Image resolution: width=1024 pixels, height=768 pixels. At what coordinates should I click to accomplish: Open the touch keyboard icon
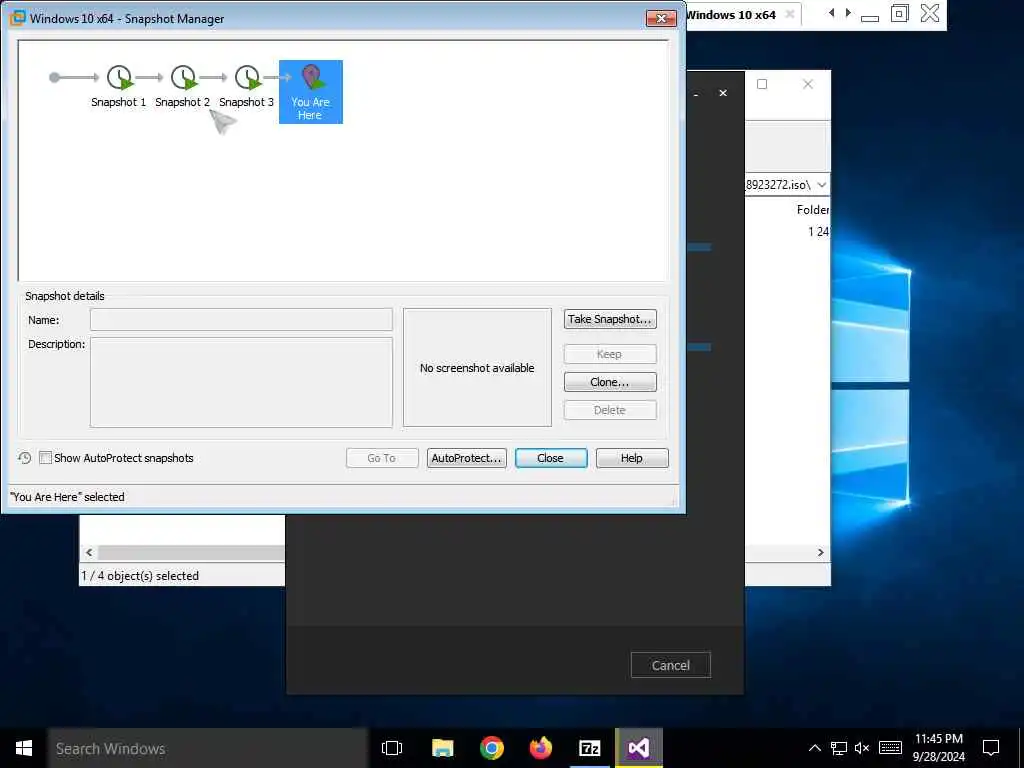890,748
